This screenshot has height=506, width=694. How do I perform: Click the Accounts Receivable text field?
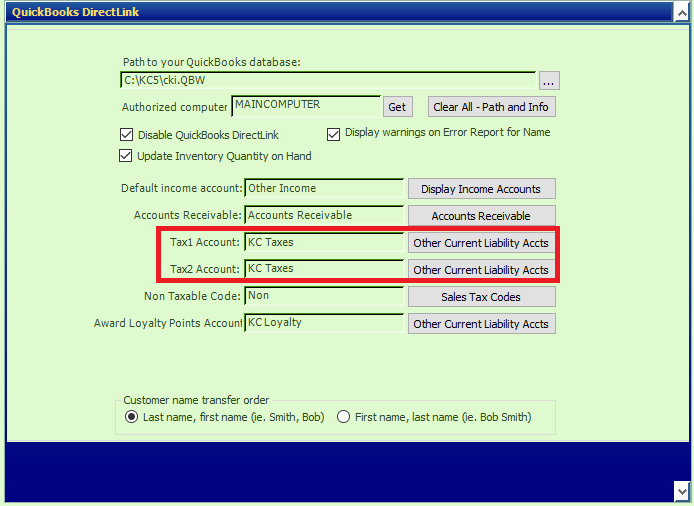pyautogui.click(x=324, y=215)
